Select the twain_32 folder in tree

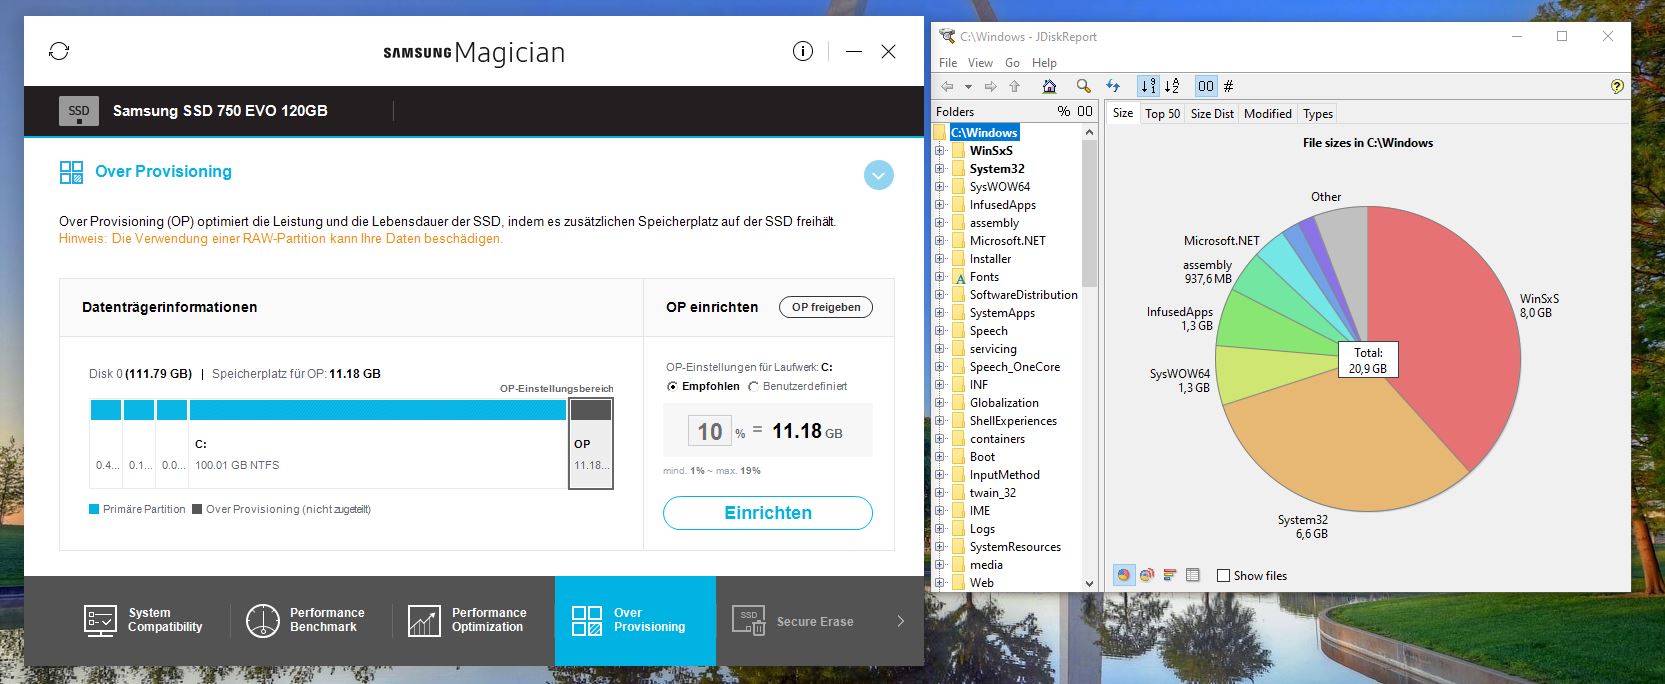993,493
